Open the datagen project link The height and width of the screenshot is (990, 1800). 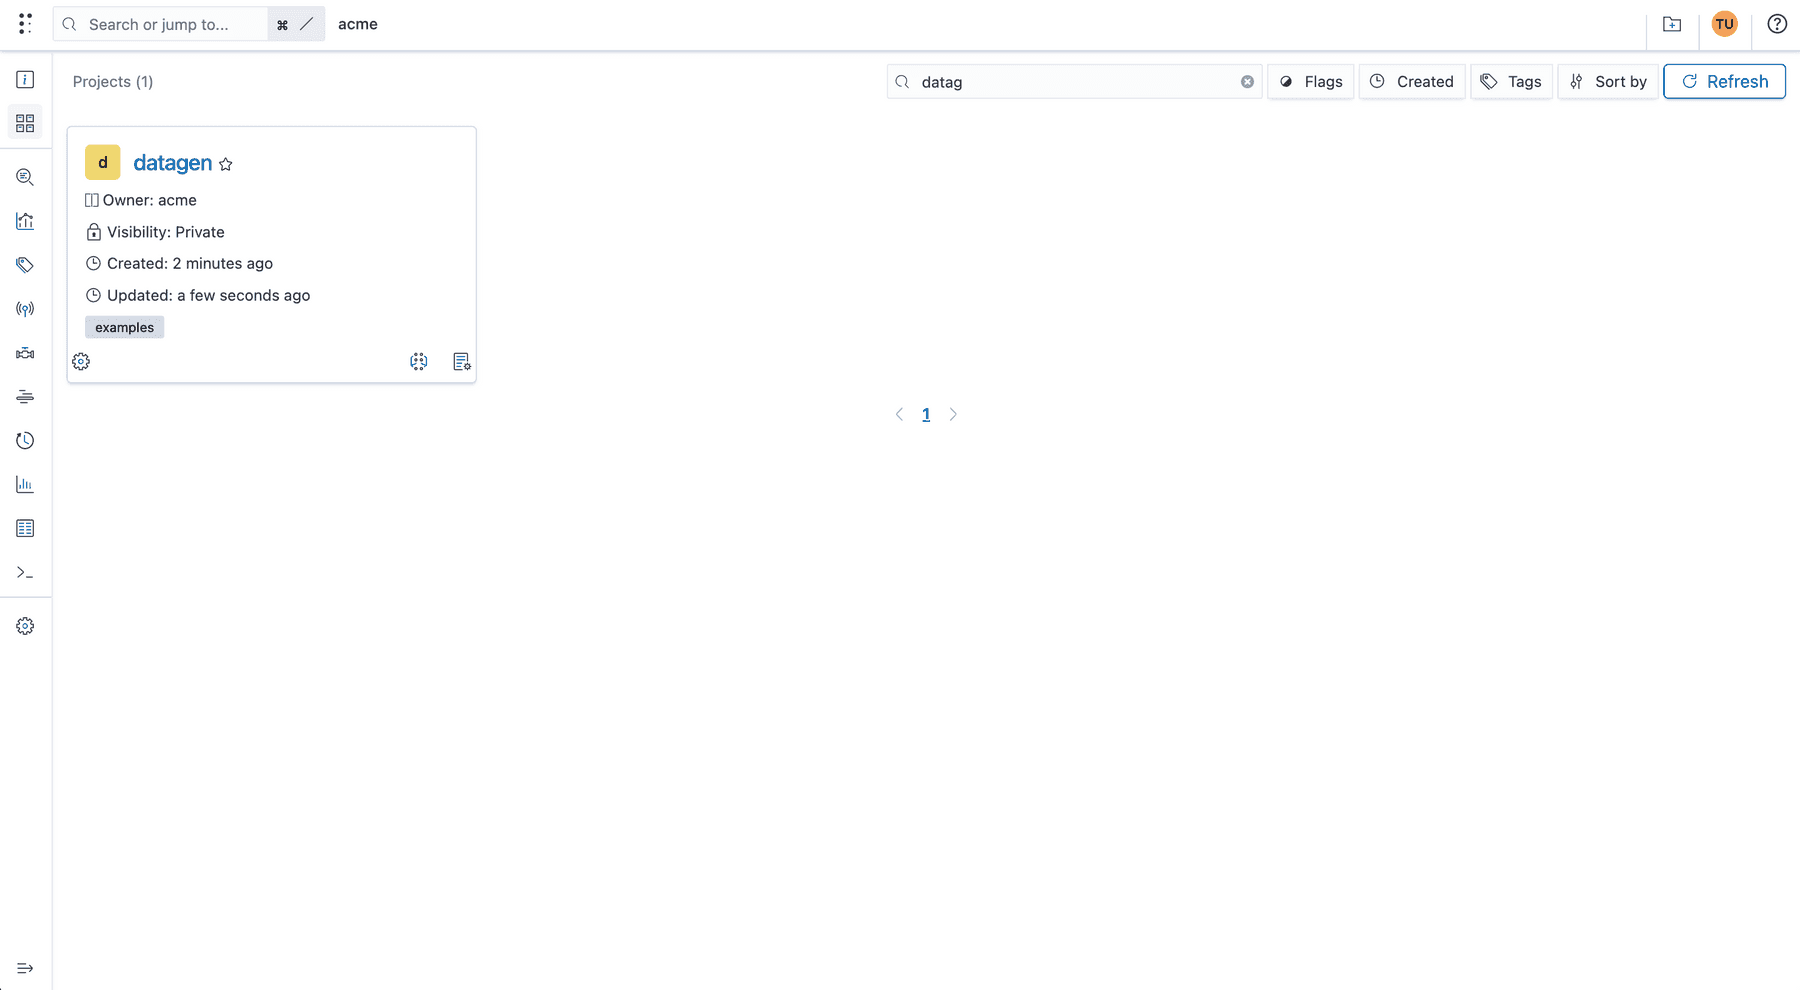172,162
